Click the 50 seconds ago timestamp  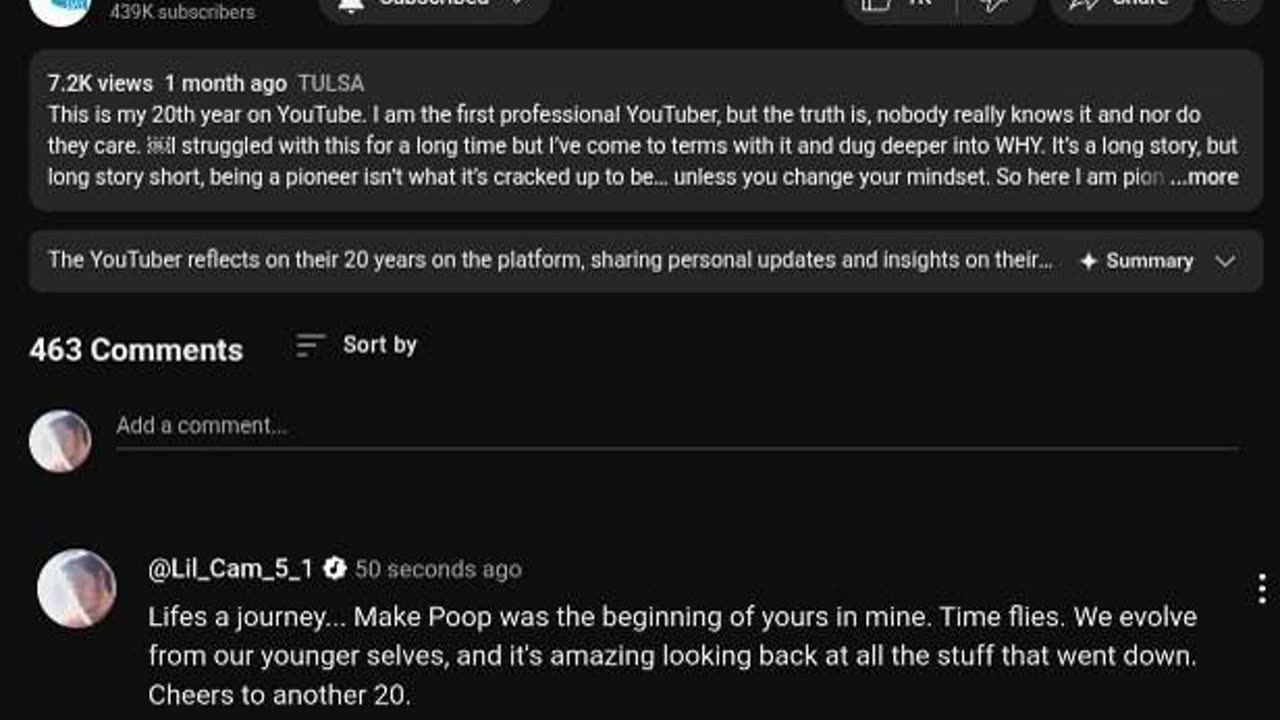[x=438, y=569]
